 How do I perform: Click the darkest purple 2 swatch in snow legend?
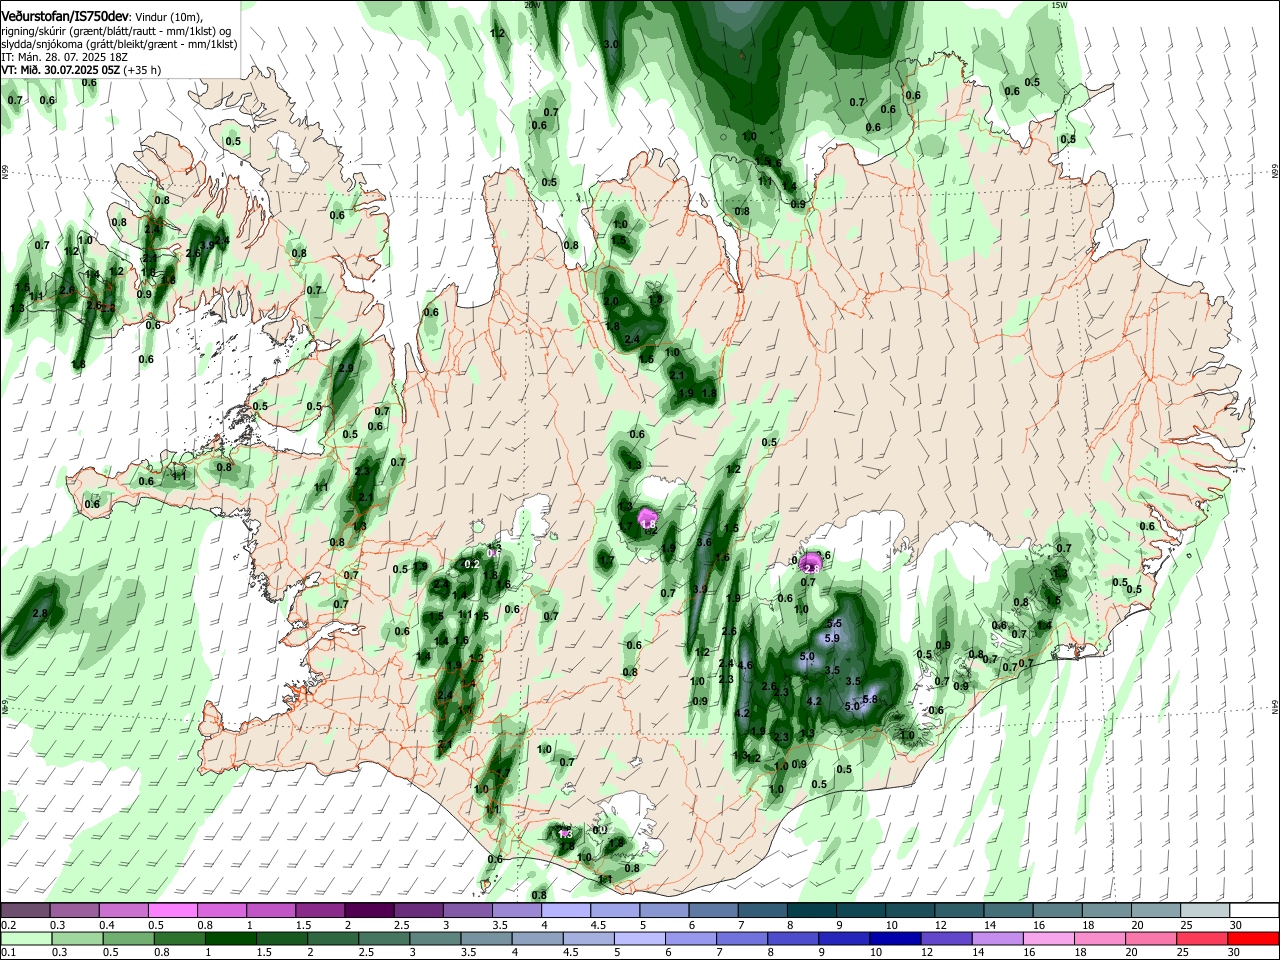pyautogui.click(x=369, y=910)
